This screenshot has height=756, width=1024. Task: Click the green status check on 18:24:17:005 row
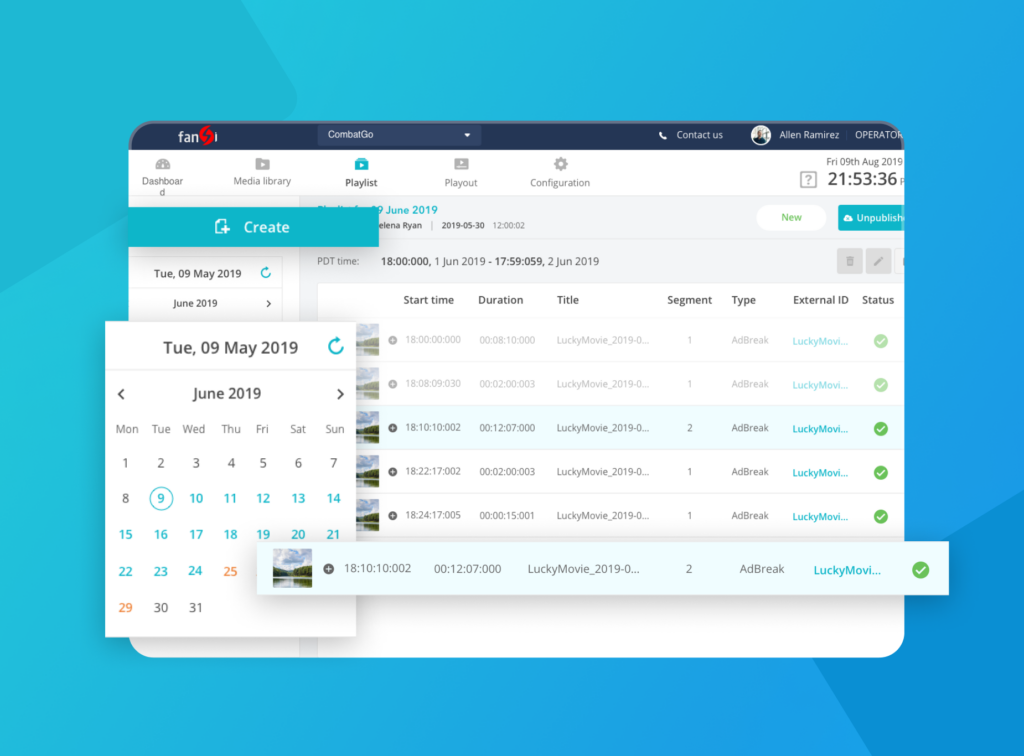point(880,516)
